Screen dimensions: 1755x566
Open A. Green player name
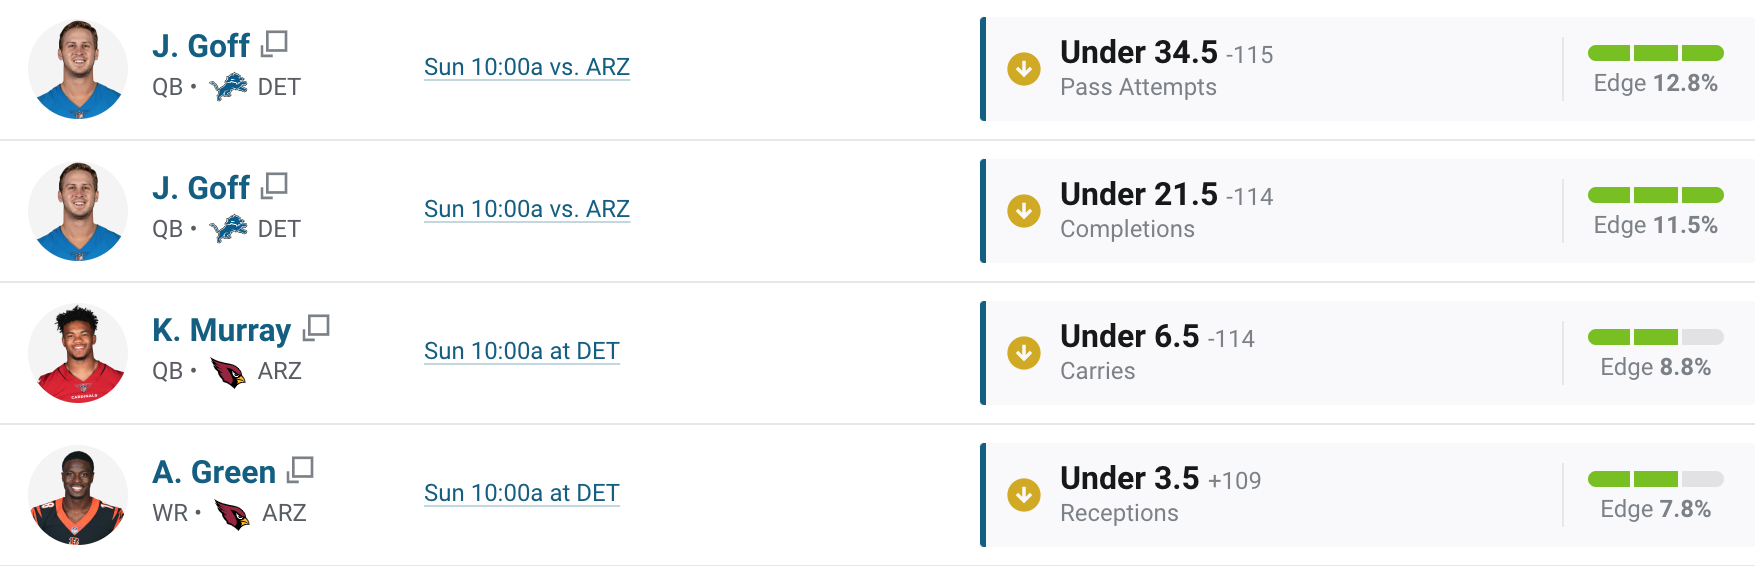click(x=214, y=471)
